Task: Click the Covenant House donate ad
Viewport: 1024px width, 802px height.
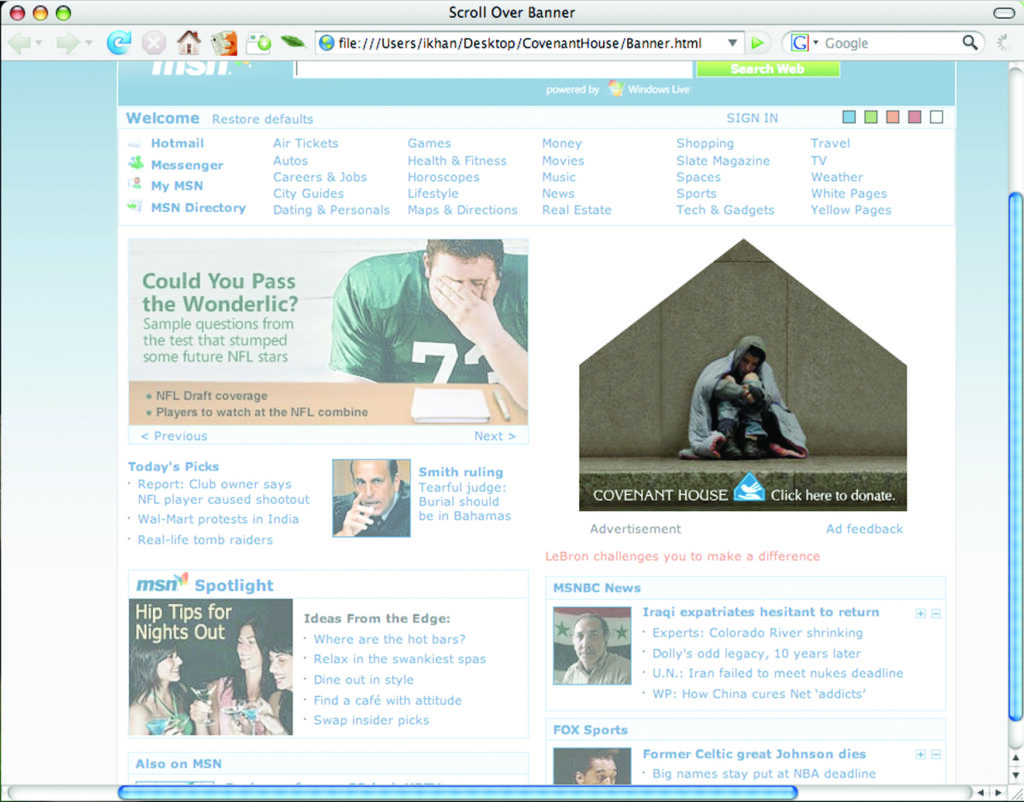Action: coord(743,375)
